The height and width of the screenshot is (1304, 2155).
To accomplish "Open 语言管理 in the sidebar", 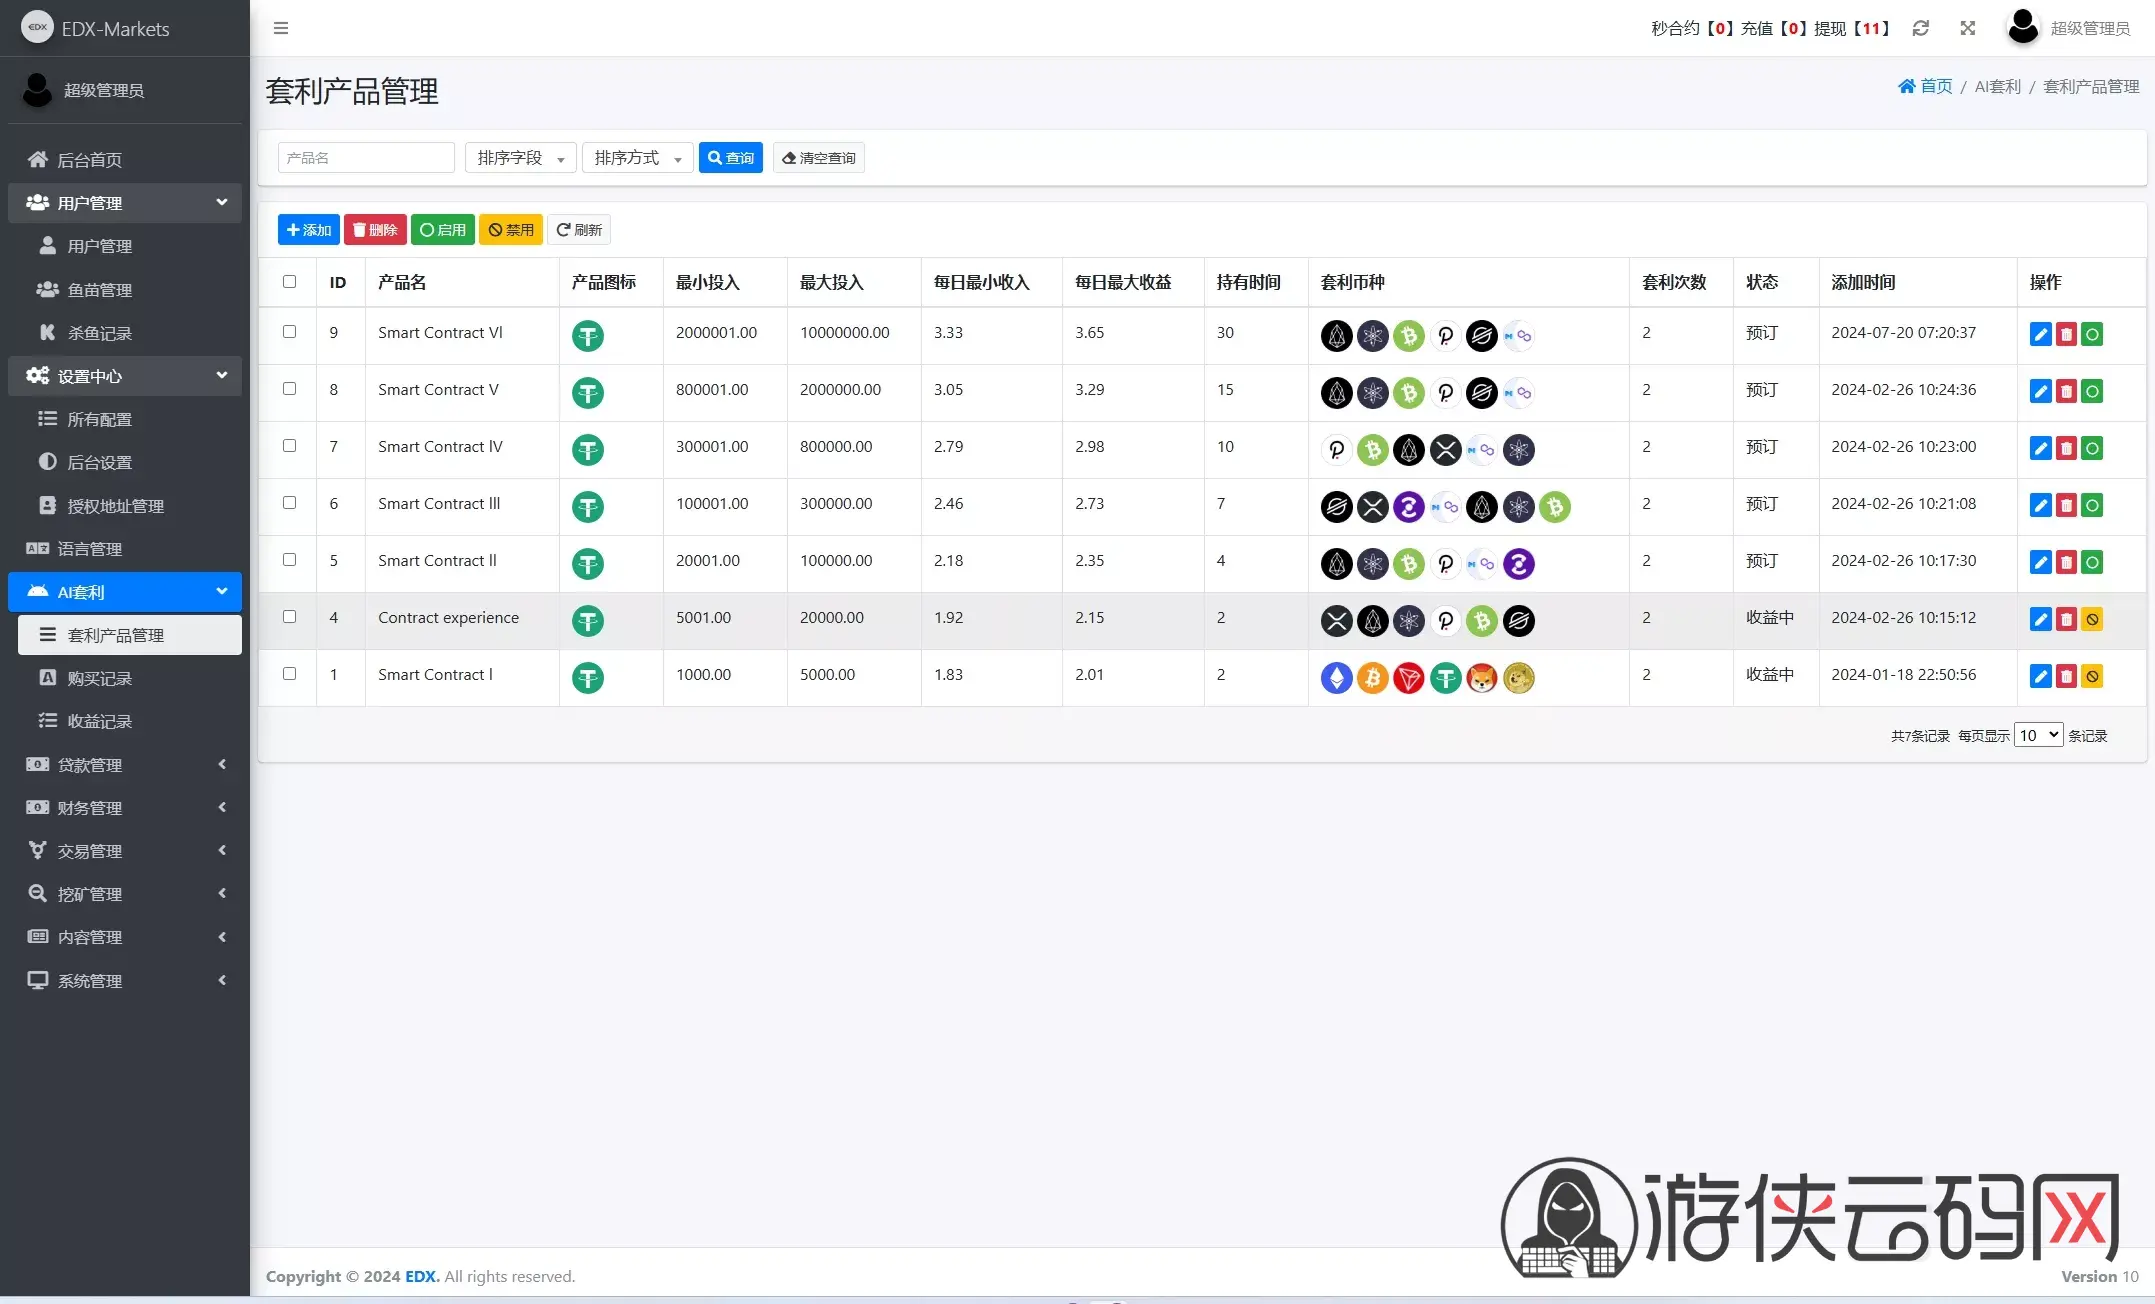I will tap(125, 549).
